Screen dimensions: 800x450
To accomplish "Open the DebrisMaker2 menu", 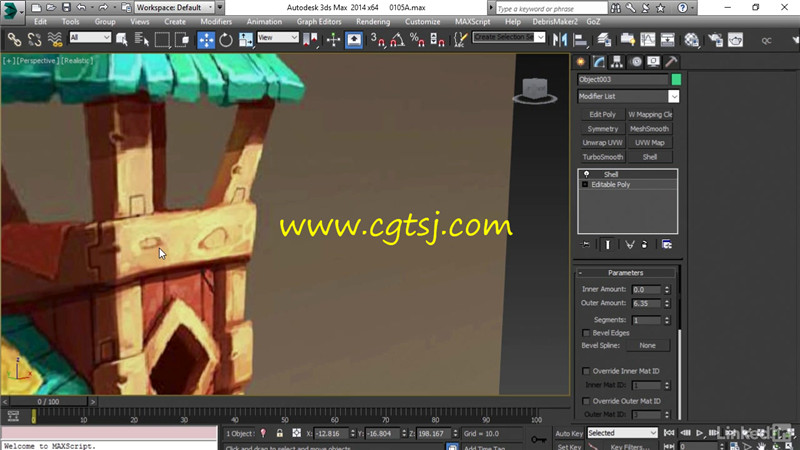I will click(555, 21).
